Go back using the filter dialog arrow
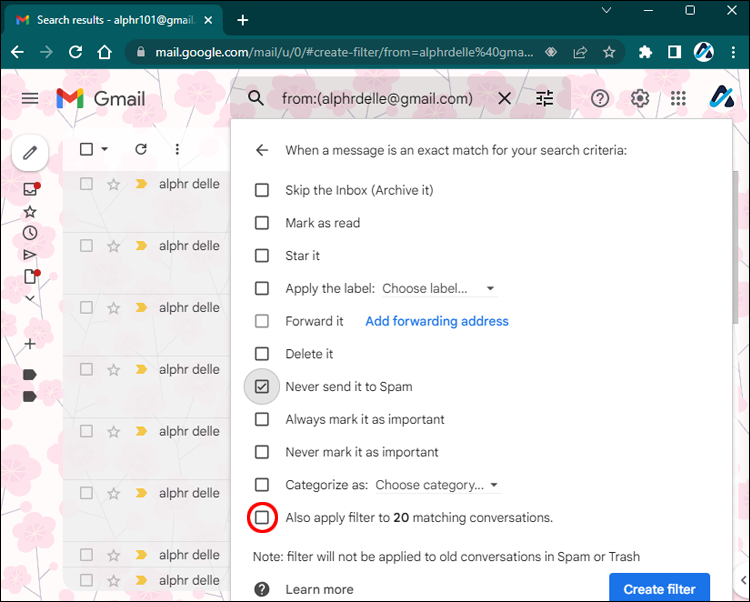Image resolution: width=750 pixels, height=602 pixels. click(x=262, y=150)
